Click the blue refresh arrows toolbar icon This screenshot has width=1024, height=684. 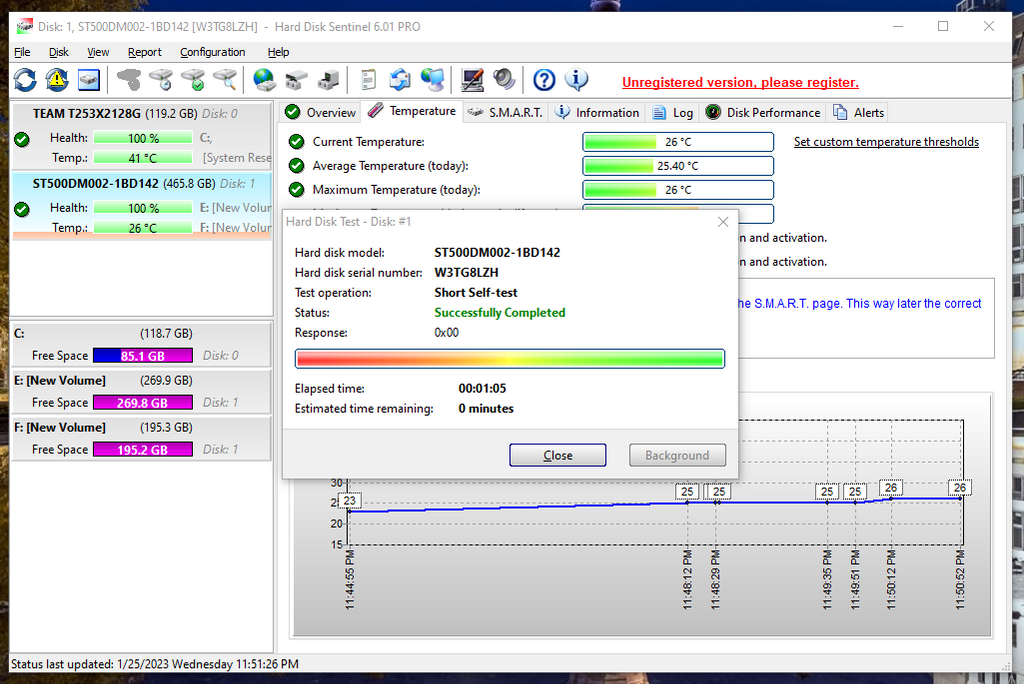[25, 80]
